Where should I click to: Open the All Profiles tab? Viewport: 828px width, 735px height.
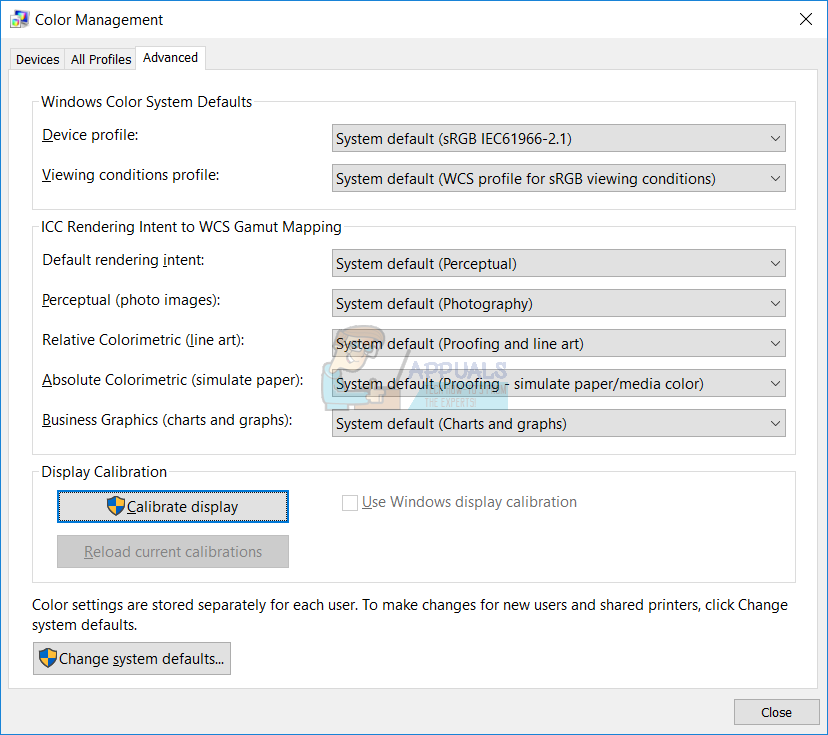pyautogui.click(x=101, y=59)
